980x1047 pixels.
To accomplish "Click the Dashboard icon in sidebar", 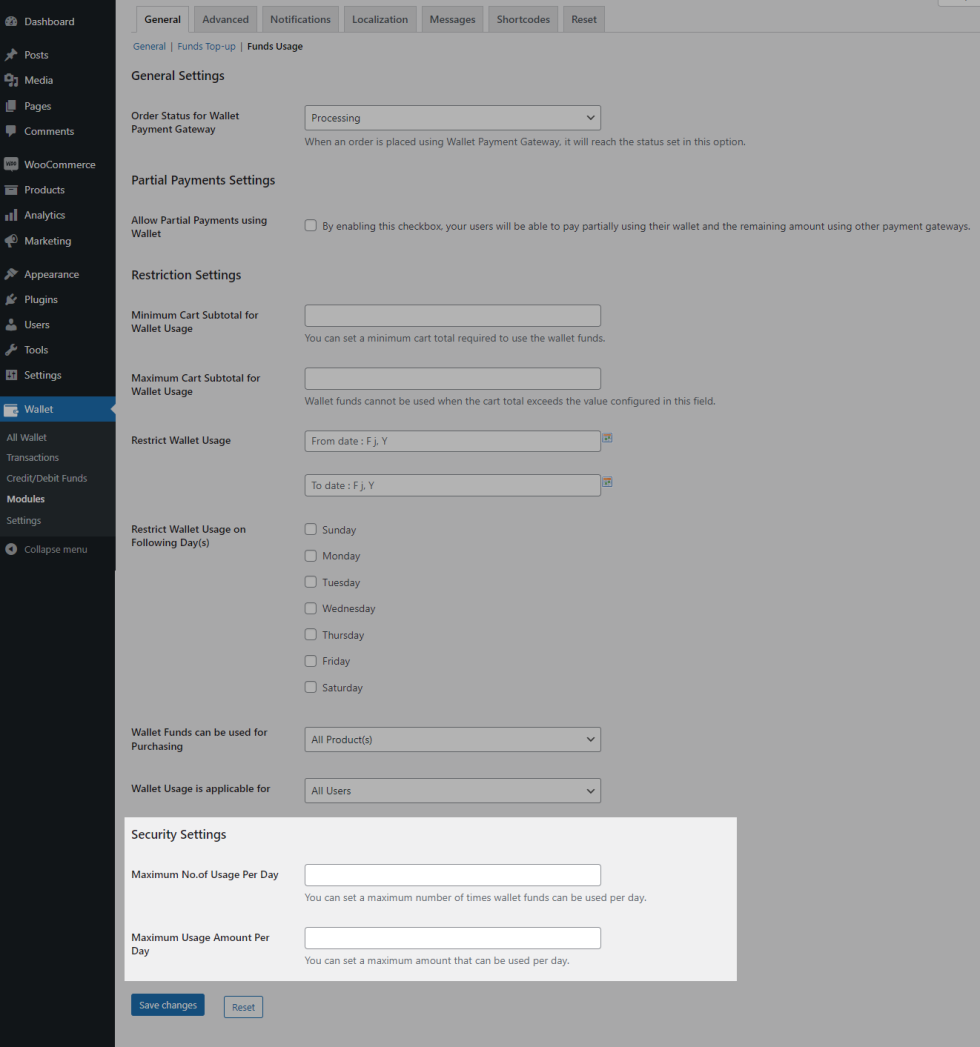I will (x=11, y=21).
